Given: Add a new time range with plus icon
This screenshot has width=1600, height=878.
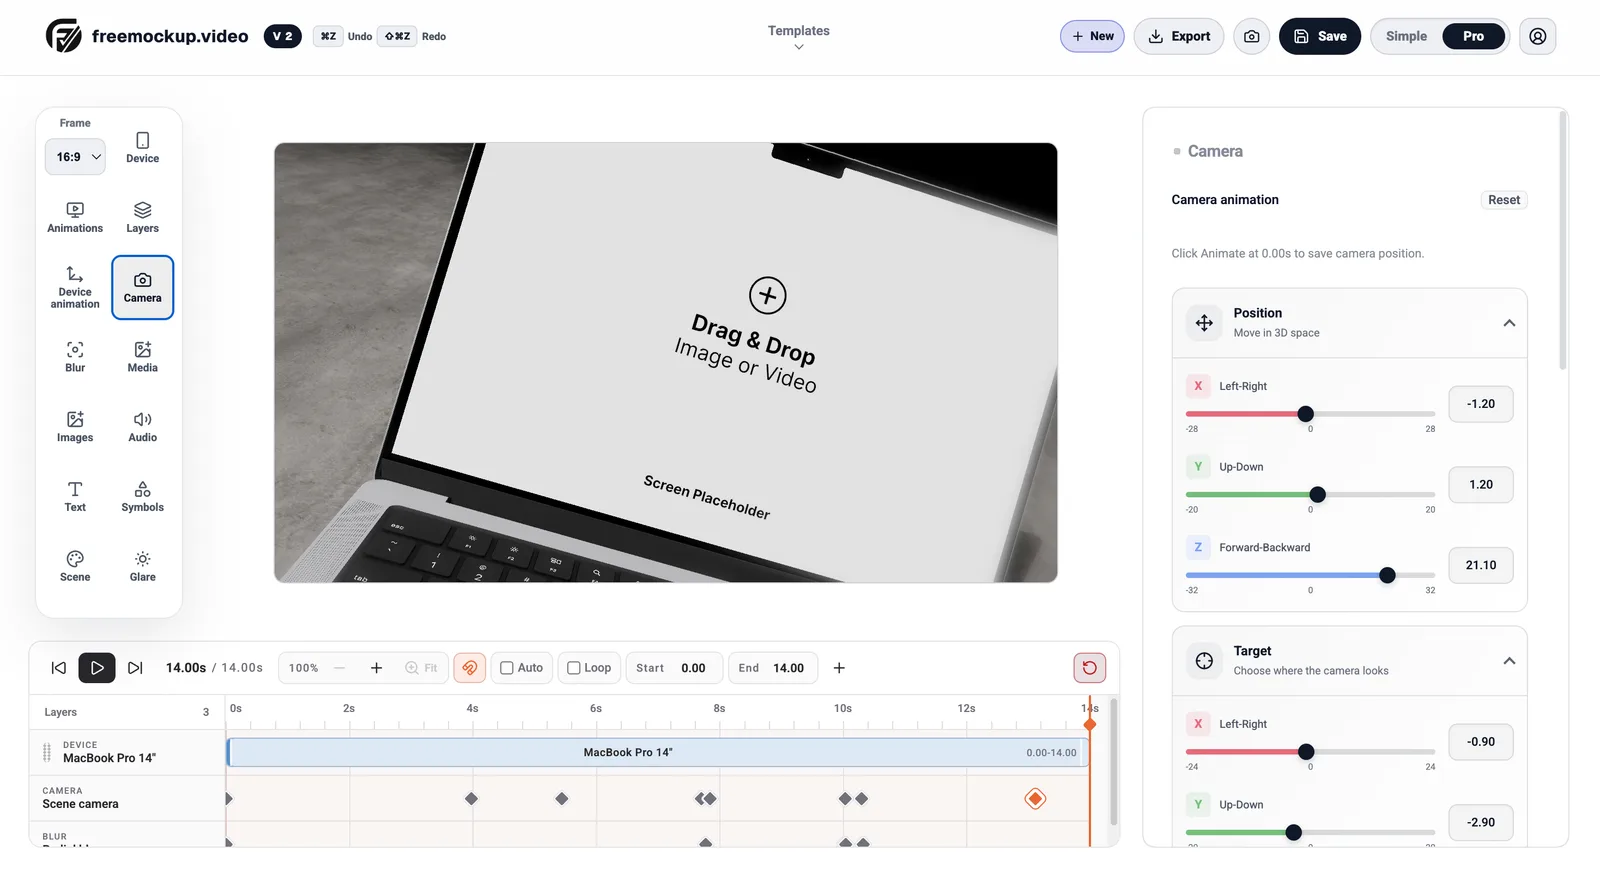Looking at the screenshot, I should coord(839,668).
